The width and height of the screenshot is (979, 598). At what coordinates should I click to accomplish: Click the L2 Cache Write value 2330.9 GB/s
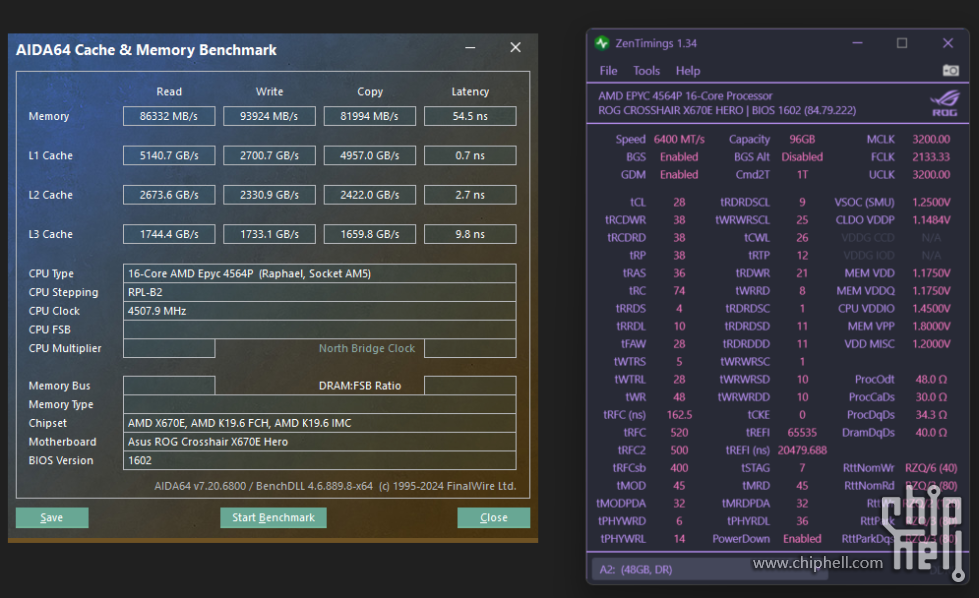[x=269, y=195]
